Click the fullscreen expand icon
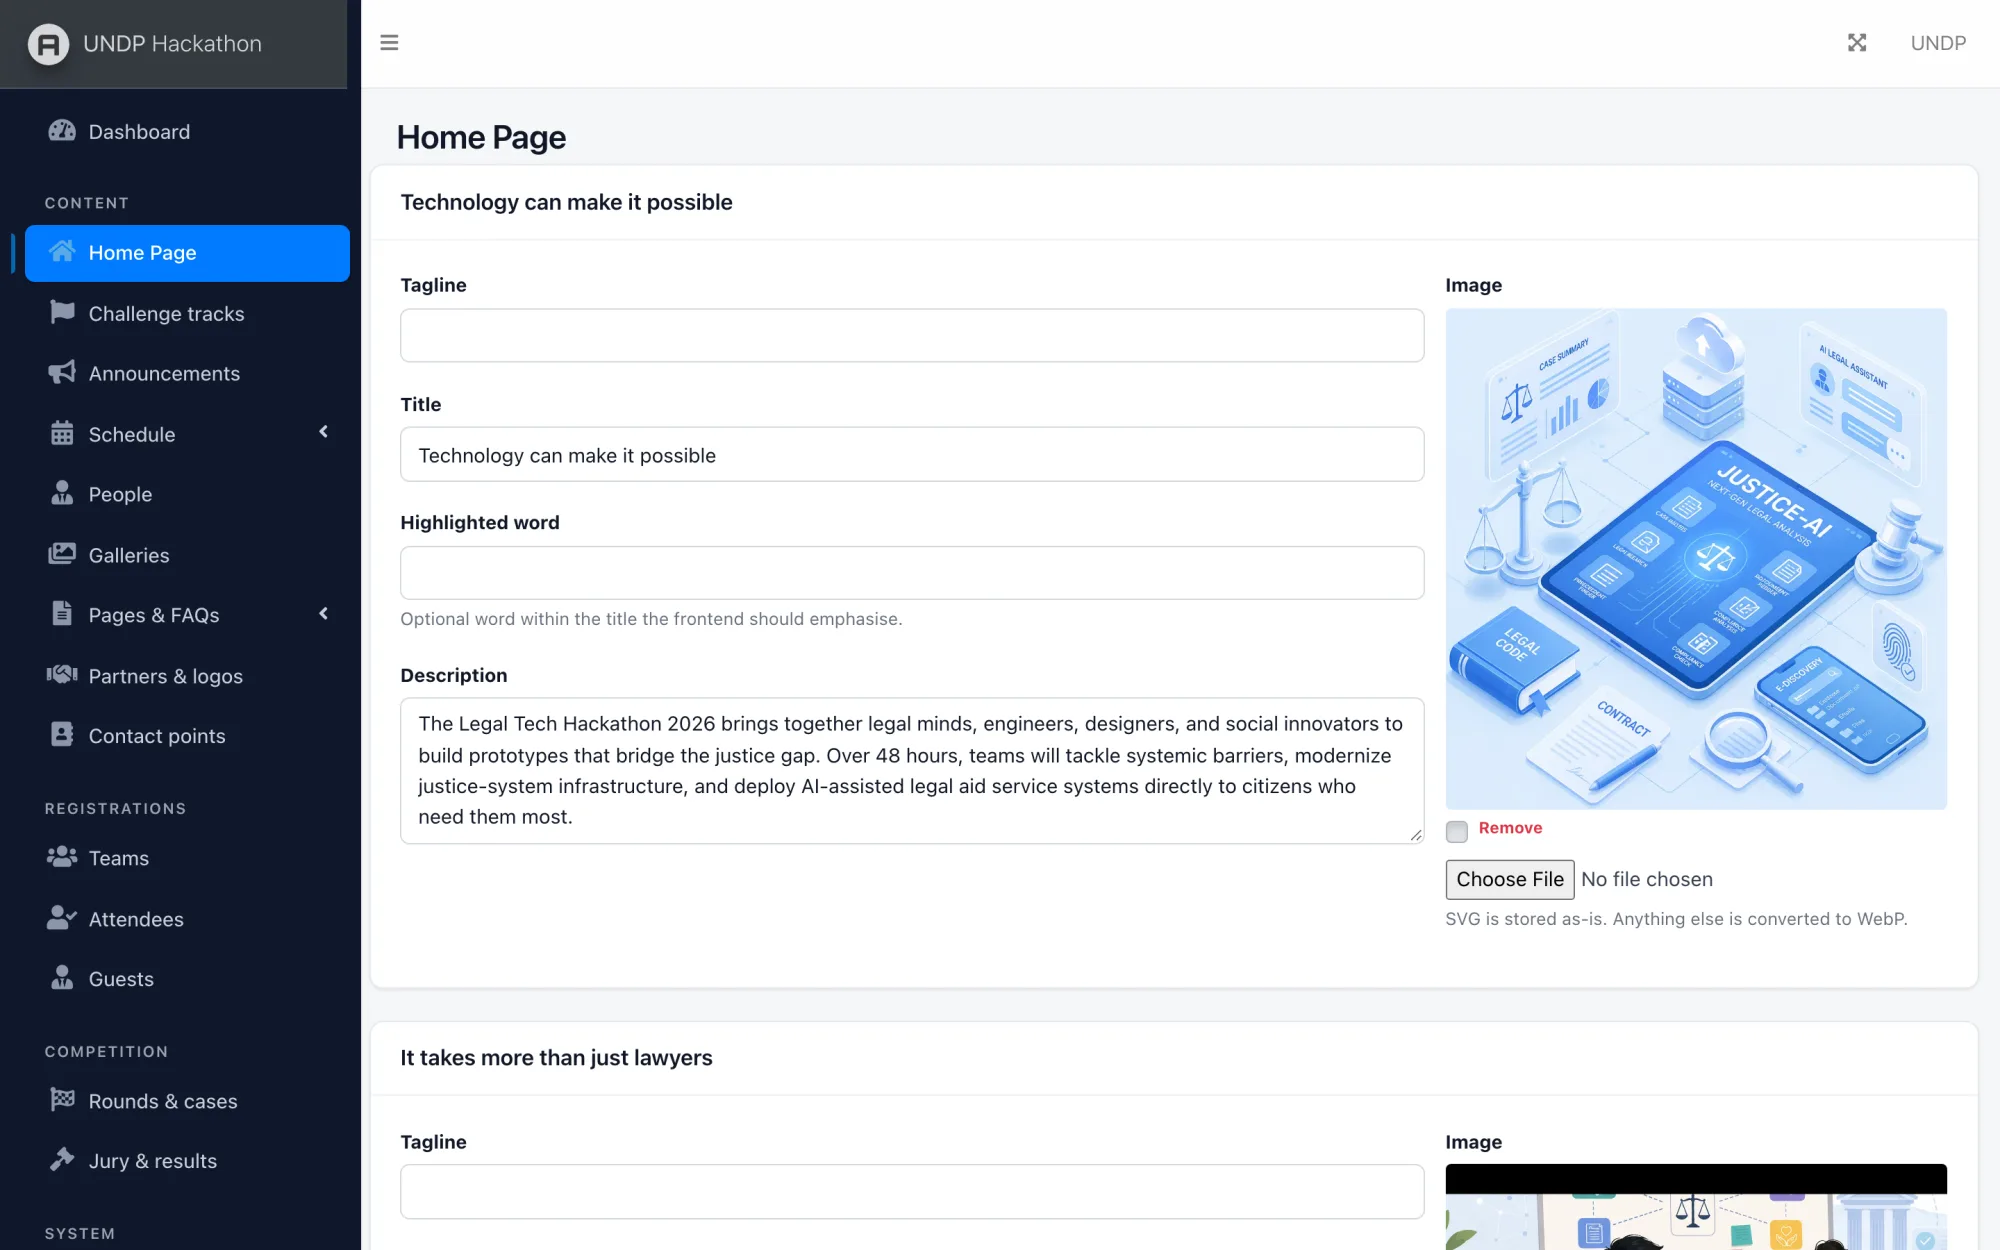The height and width of the screenshot is (1250, 2000). click(1857, 43)
